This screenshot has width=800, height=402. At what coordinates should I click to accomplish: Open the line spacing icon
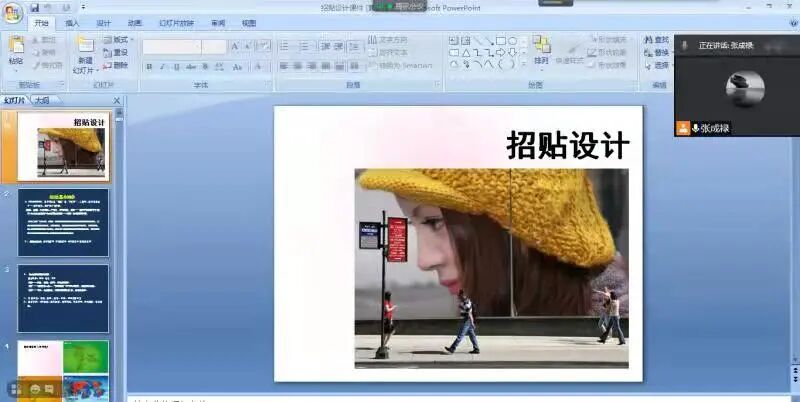tap(355, 46)
